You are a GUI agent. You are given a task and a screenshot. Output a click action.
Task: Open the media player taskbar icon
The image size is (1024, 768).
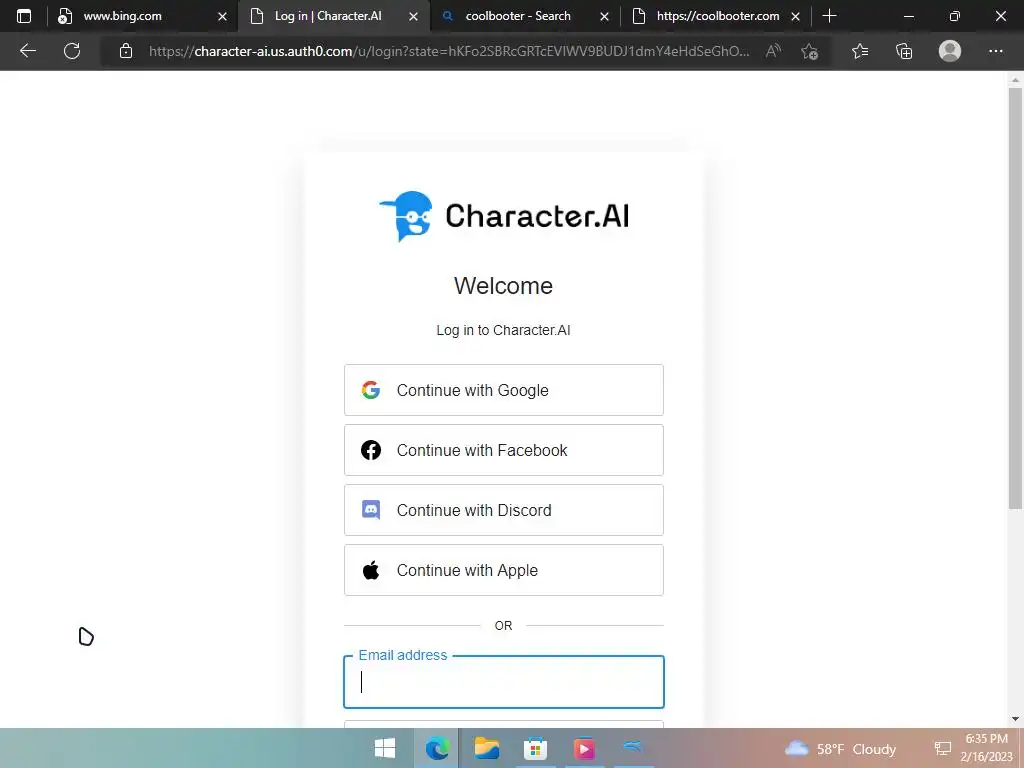[x=584, y=748]
